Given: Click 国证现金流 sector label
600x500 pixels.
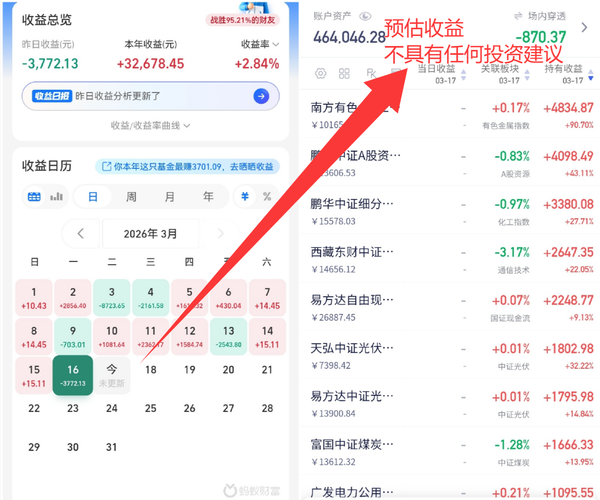Looking at the screenshot, I should (510, 318).
